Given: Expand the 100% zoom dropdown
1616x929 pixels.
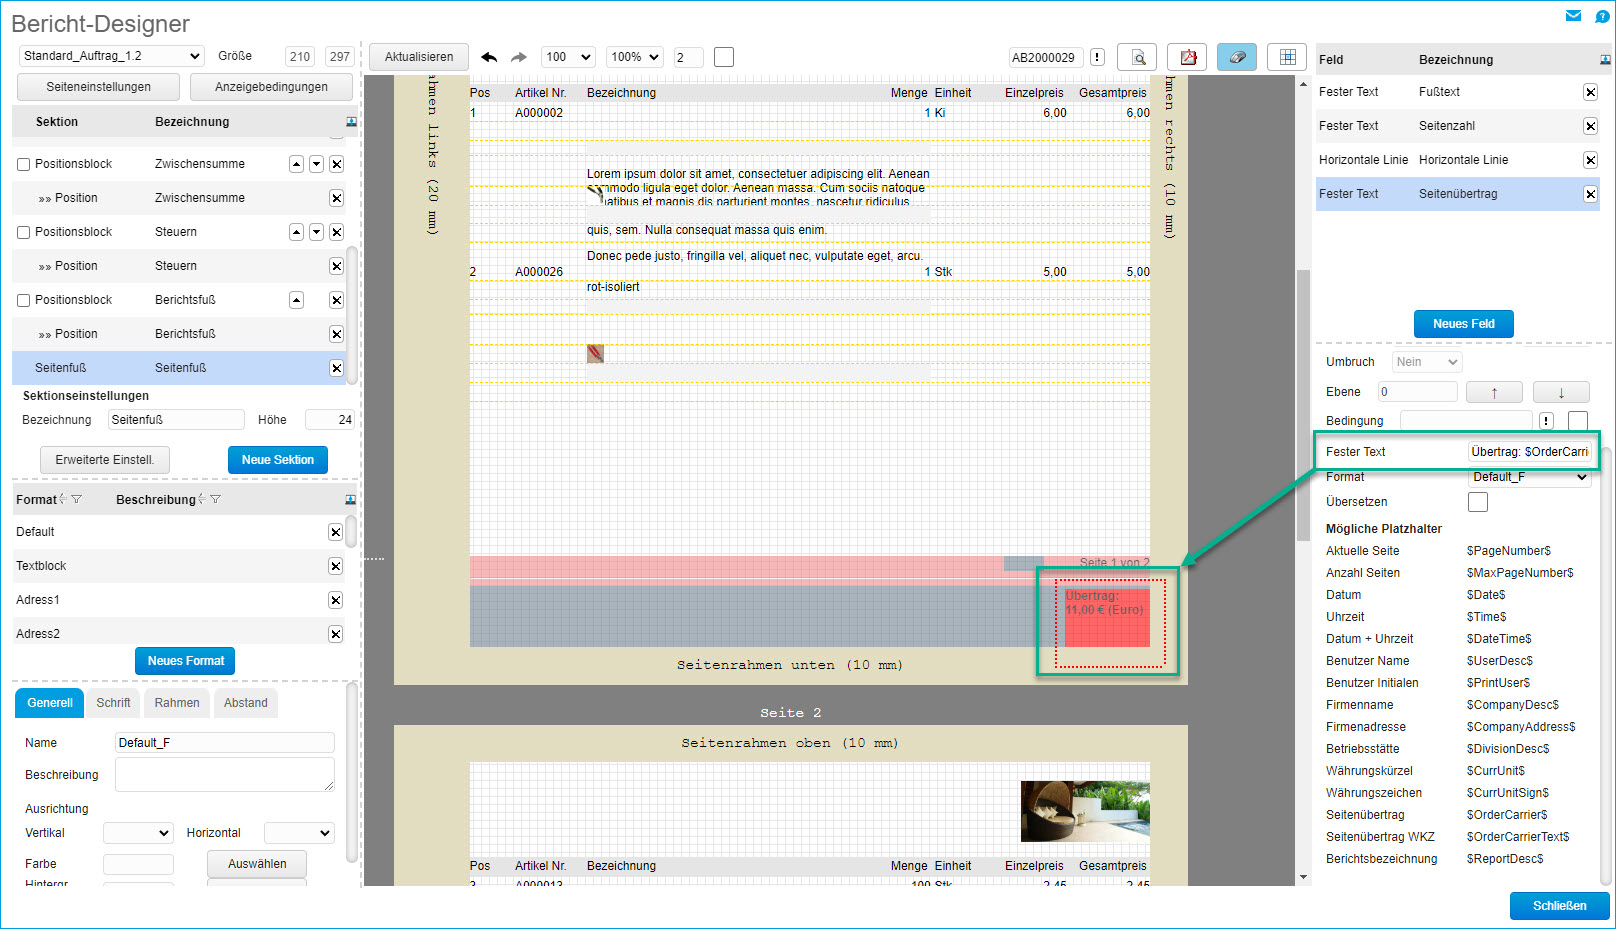Looking at the screenshot, I should click(x=634, y=57).
